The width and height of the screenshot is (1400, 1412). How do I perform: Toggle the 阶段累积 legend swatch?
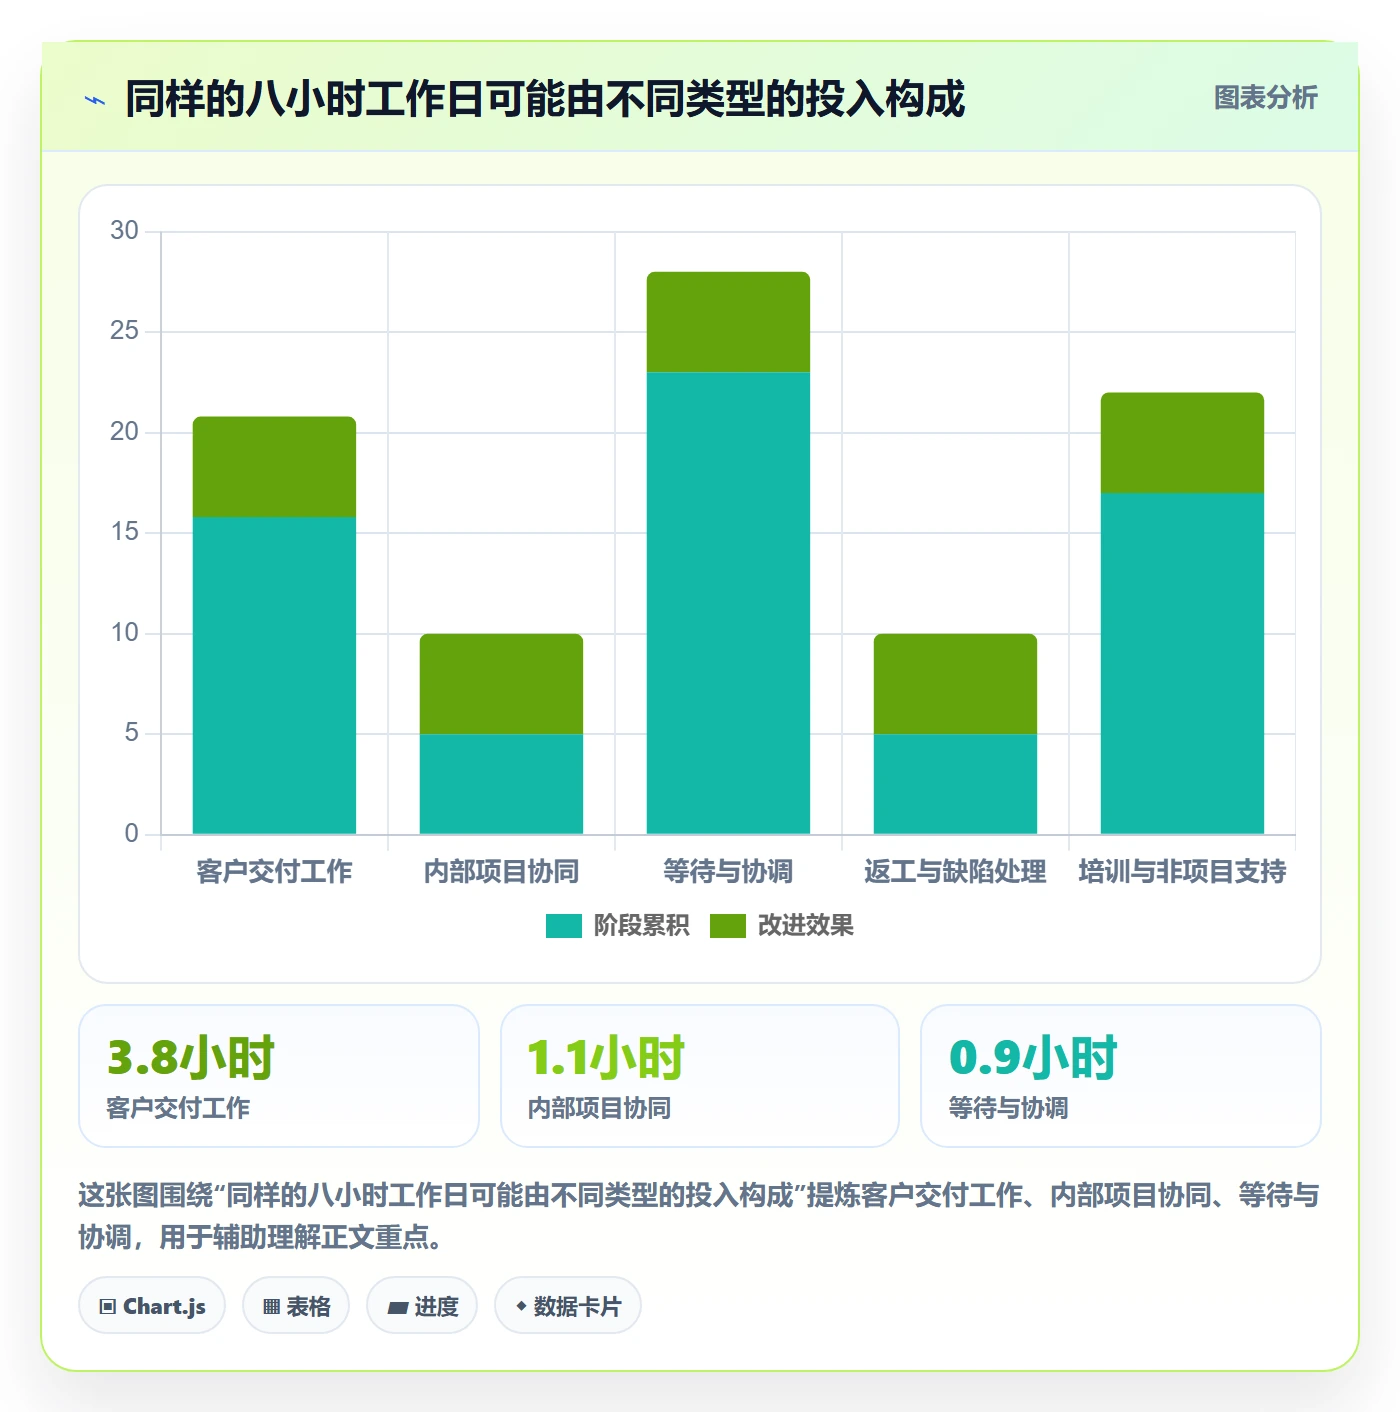(564, 926)
